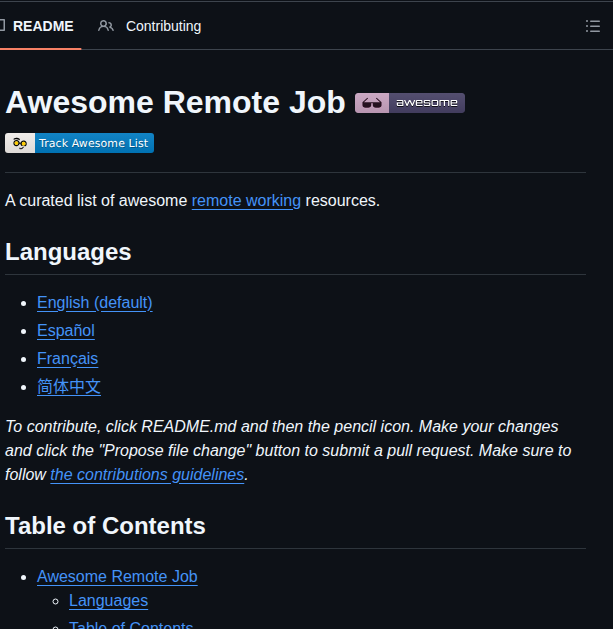Open the outline list icon

[593, 26]
